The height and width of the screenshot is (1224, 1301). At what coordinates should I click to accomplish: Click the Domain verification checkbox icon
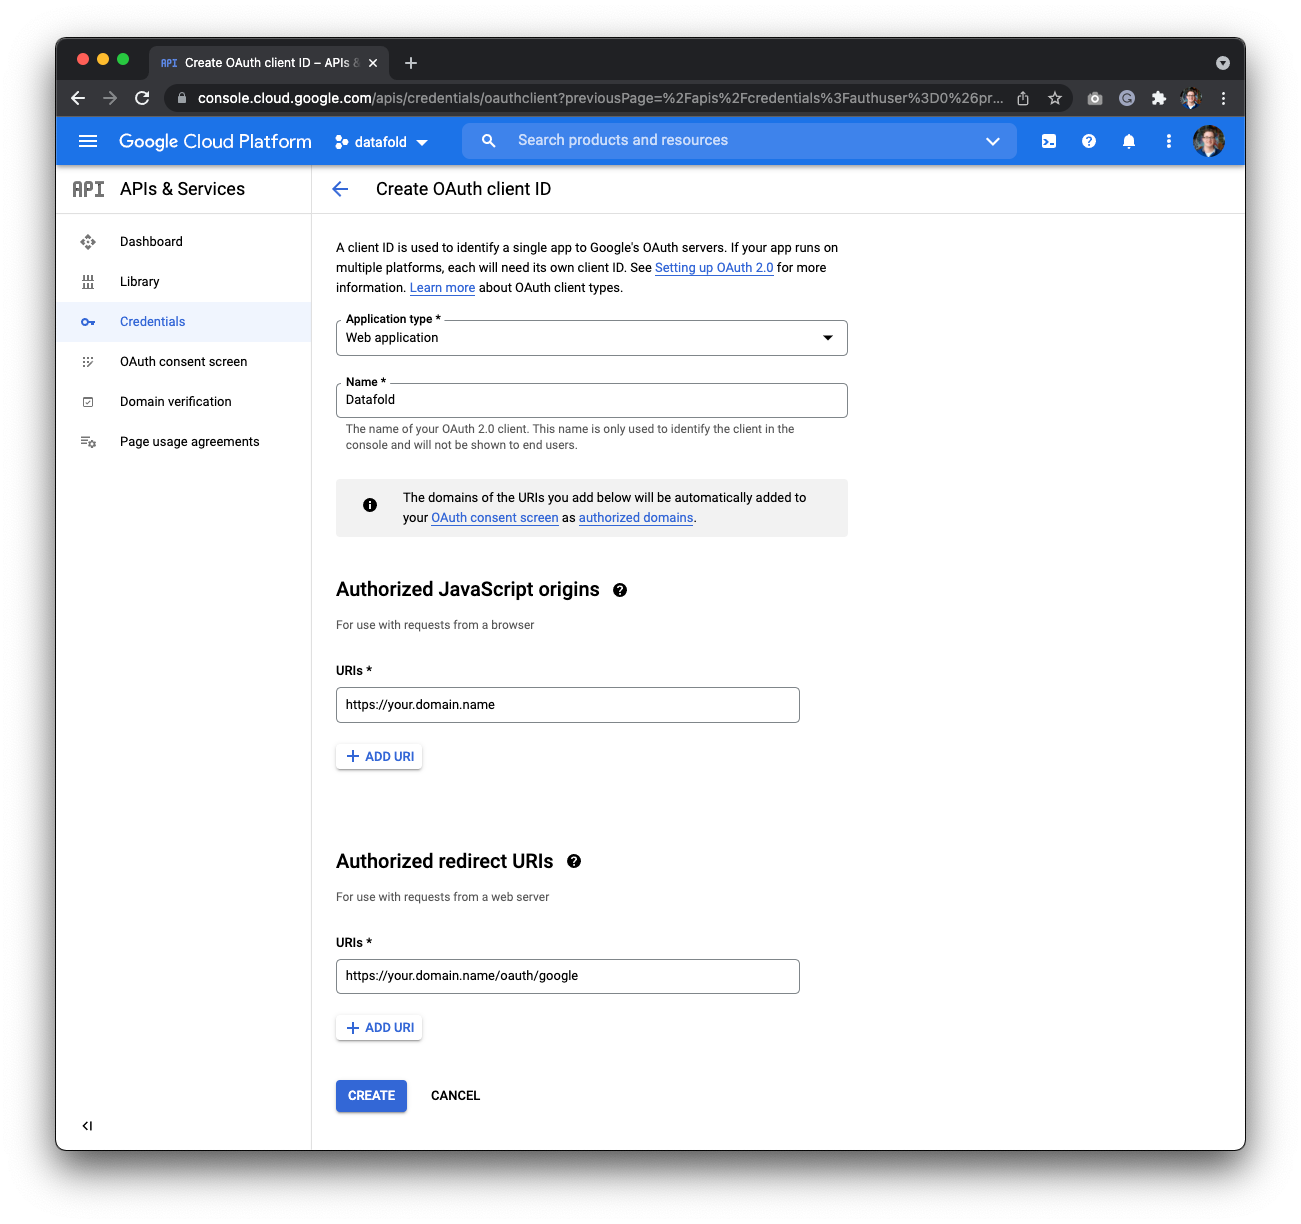(x=88, y=402)
